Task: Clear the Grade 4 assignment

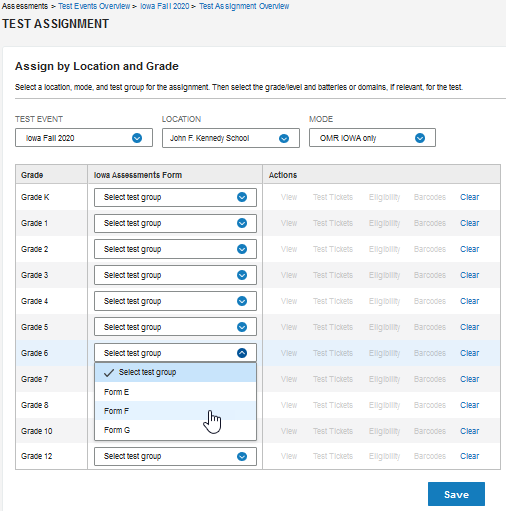Action: pyautogui.click(x=470, y=301)
